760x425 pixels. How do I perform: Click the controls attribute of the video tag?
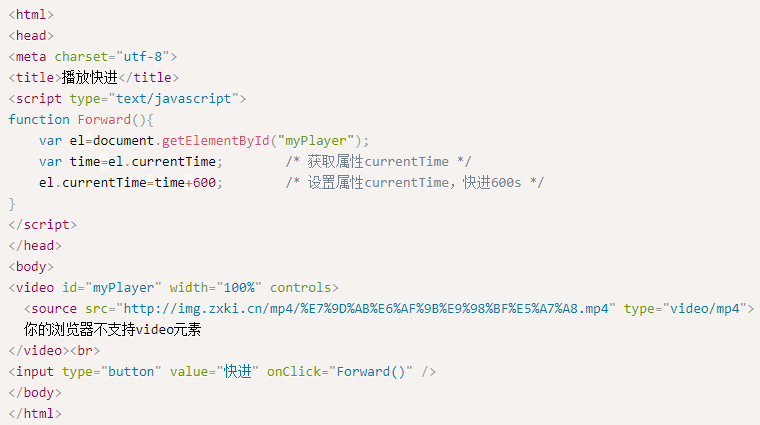304,287
